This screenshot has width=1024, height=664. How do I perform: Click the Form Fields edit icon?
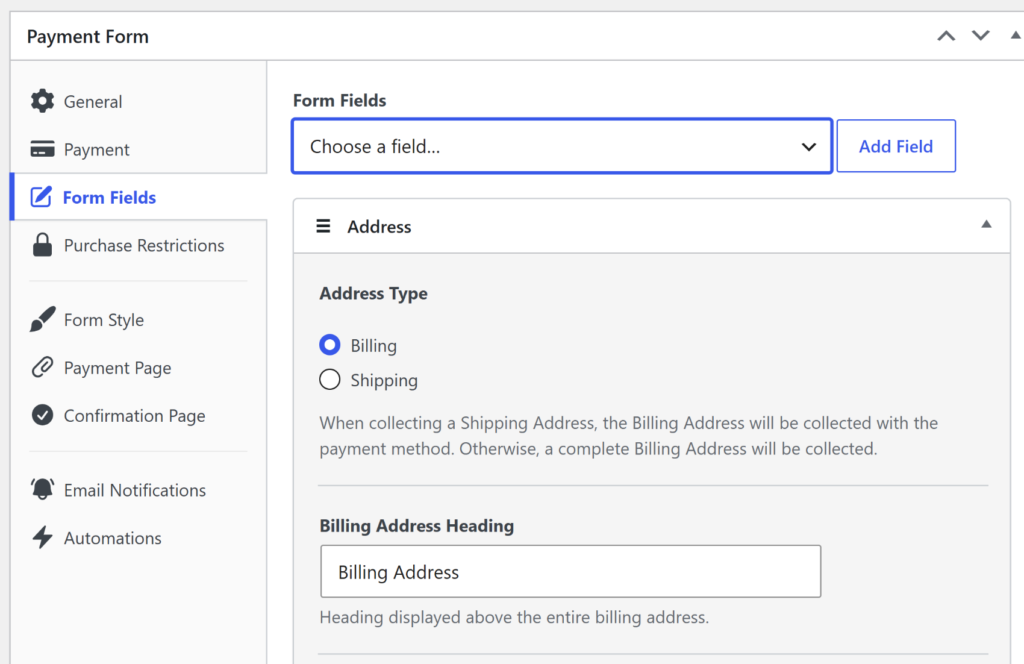[41, 197]
